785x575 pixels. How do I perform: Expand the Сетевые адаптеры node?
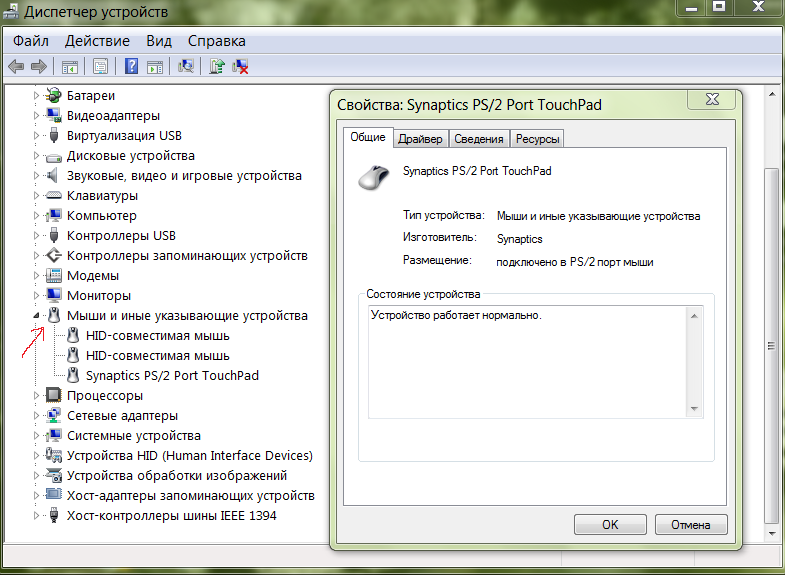tap(36, 415)
